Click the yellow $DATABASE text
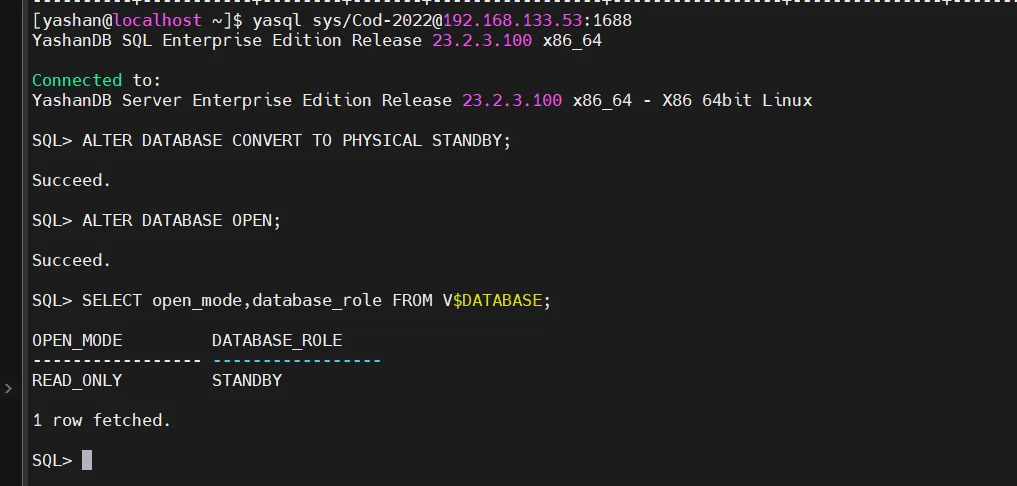The image size is (1017, 486). pyautogui.click(x=497, y=300)
